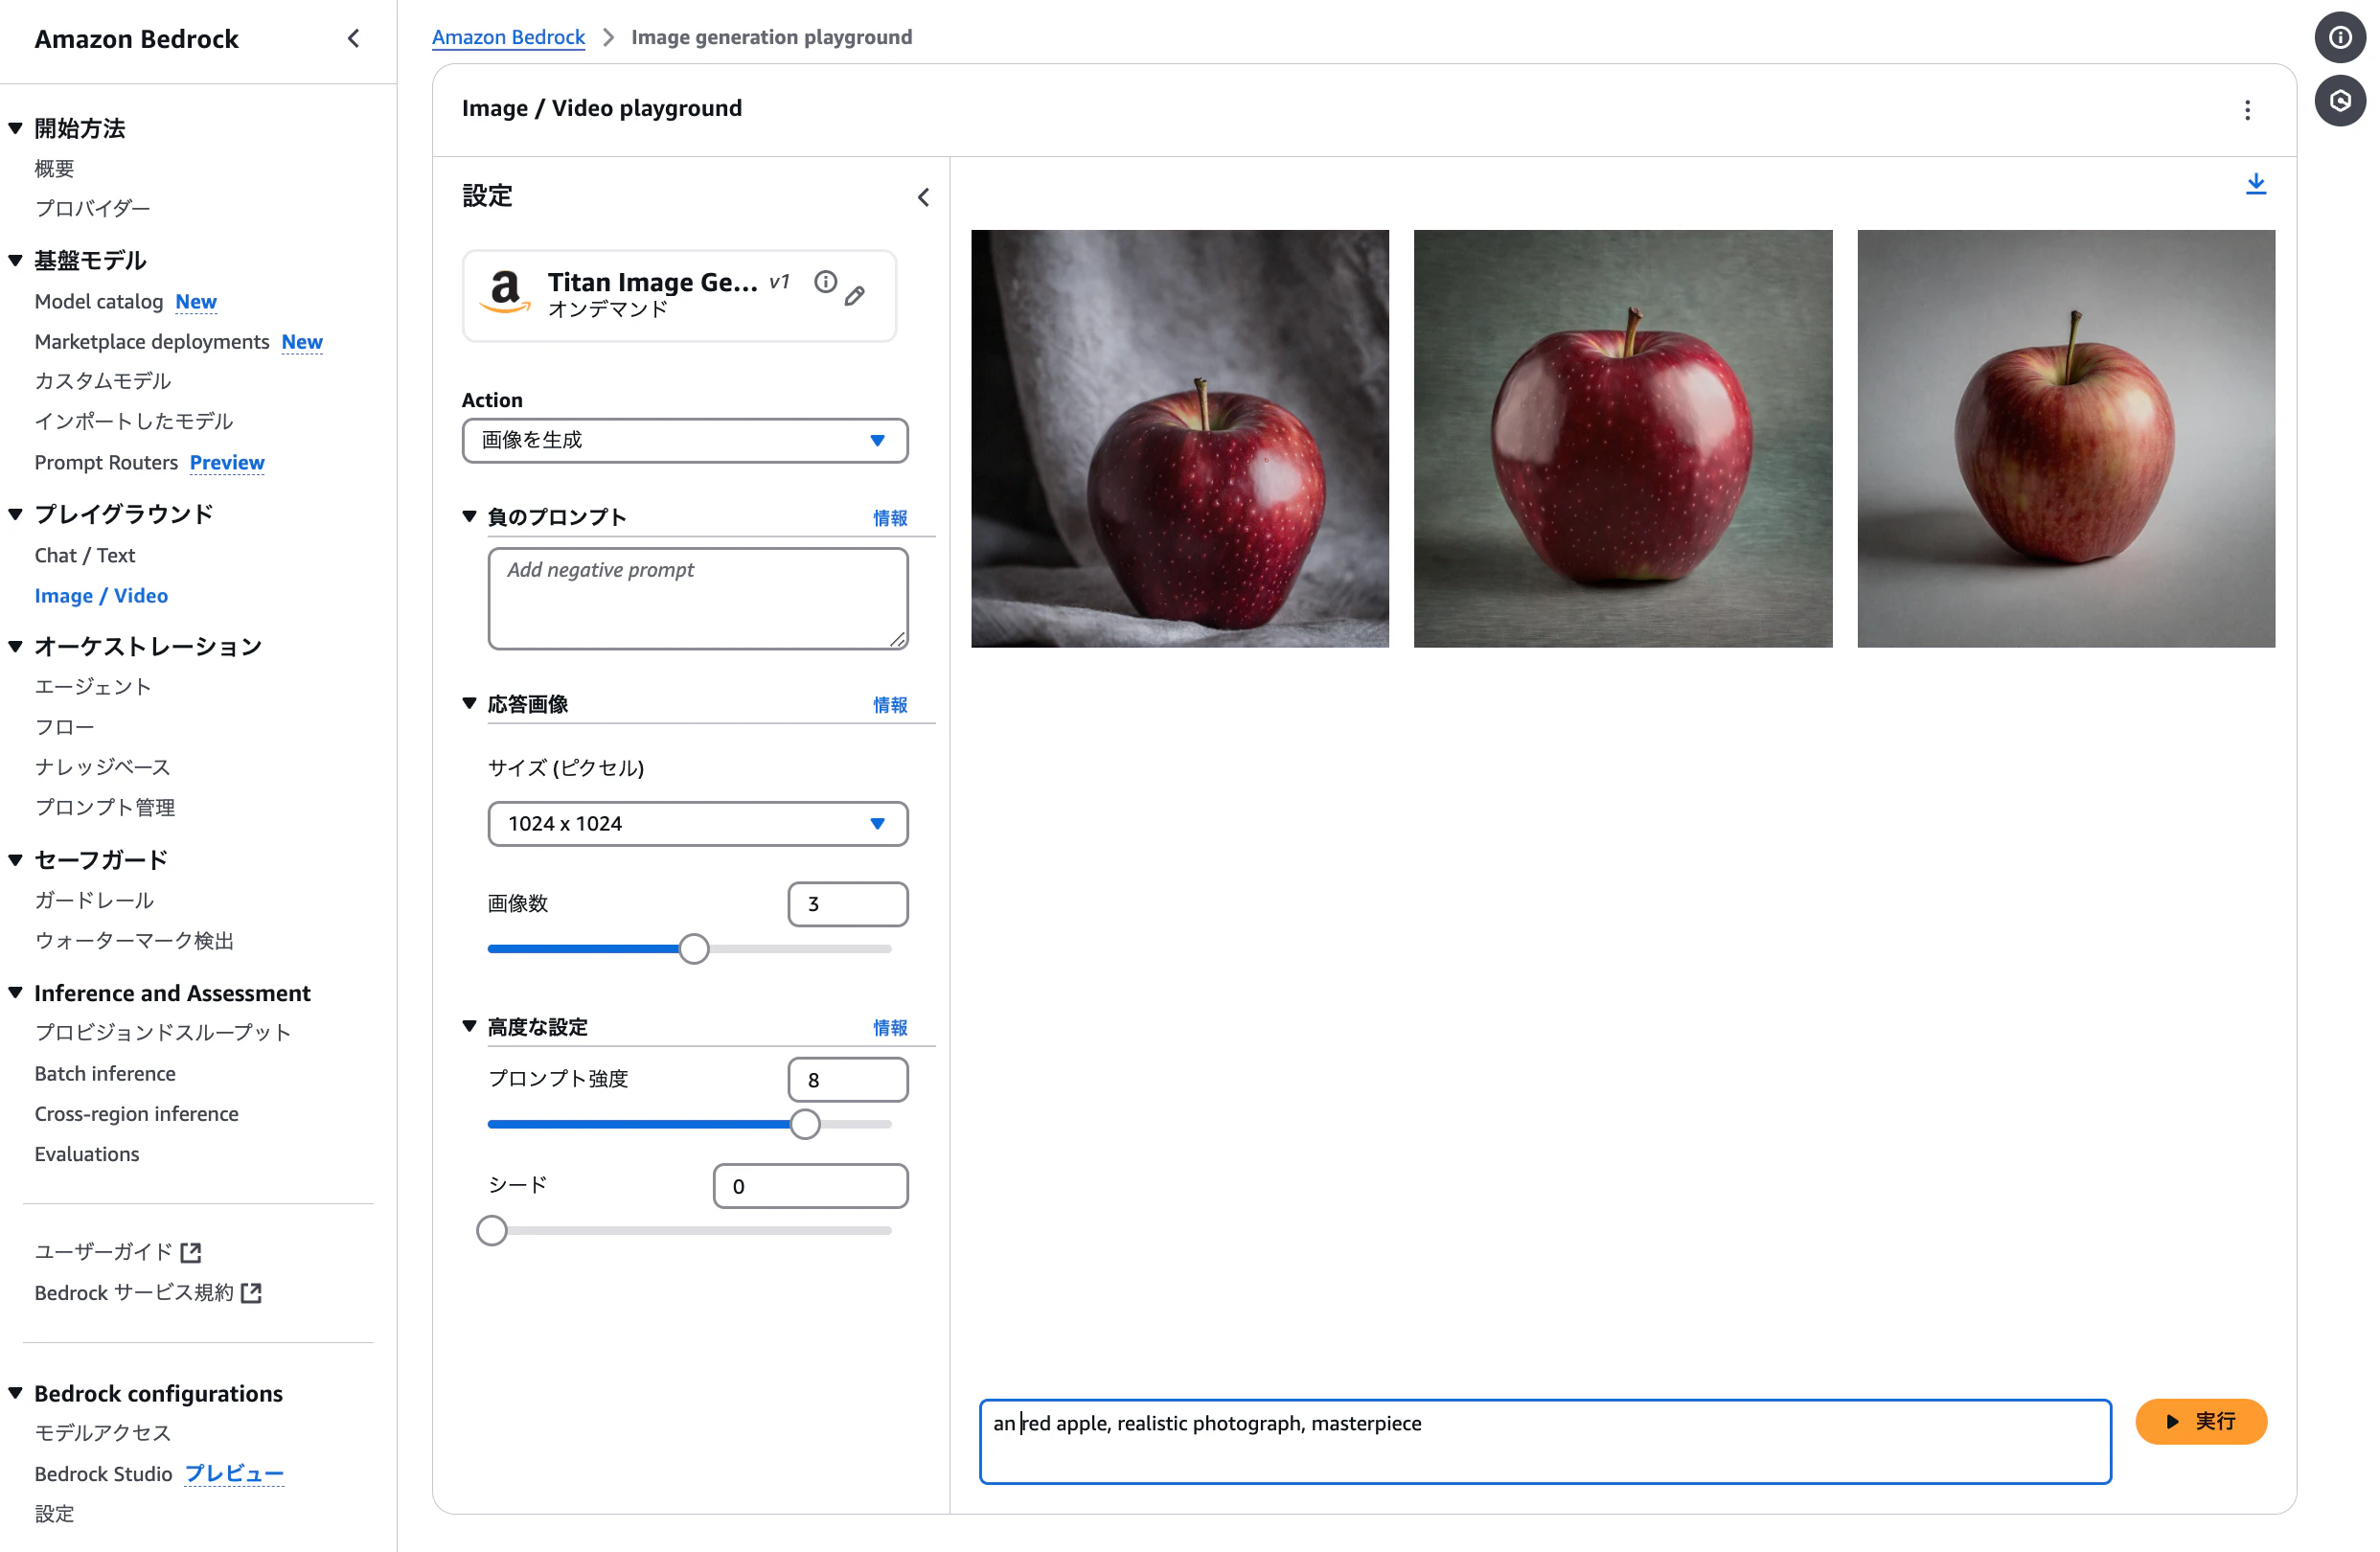This screenshot has height=1552, width=2380.
Task: Open Batch inference page
Action: 104,1073
